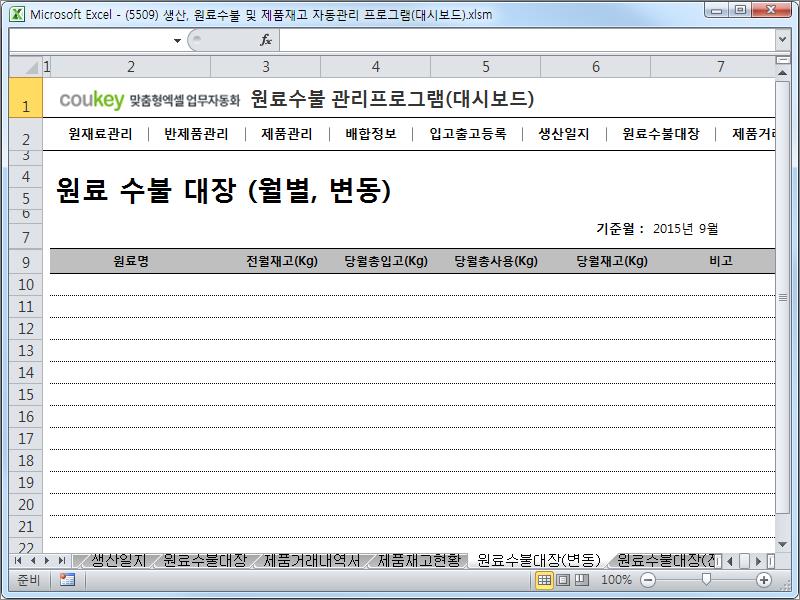Open the 원재료관리 menu link
Image resolution: width=800 pixels, height=600 pixels.
[x=100, y=134]
